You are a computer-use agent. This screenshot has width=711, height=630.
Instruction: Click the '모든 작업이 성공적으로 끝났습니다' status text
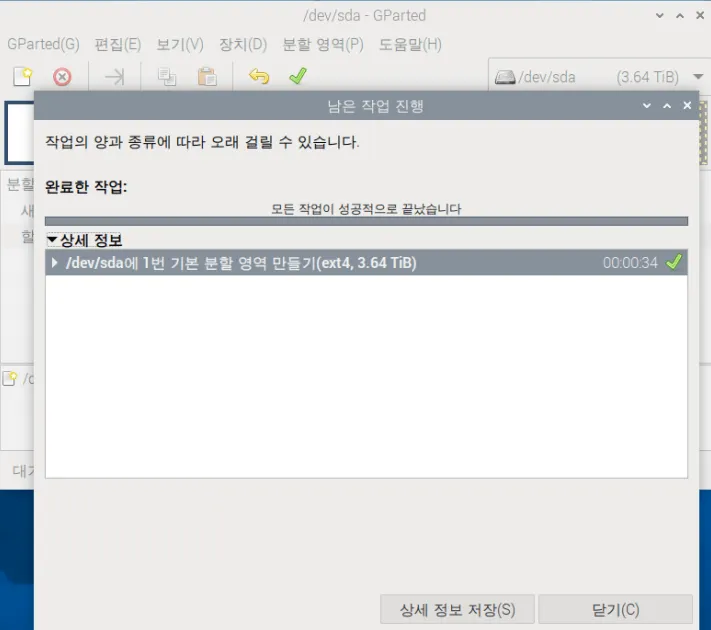(x=366, y=209)
